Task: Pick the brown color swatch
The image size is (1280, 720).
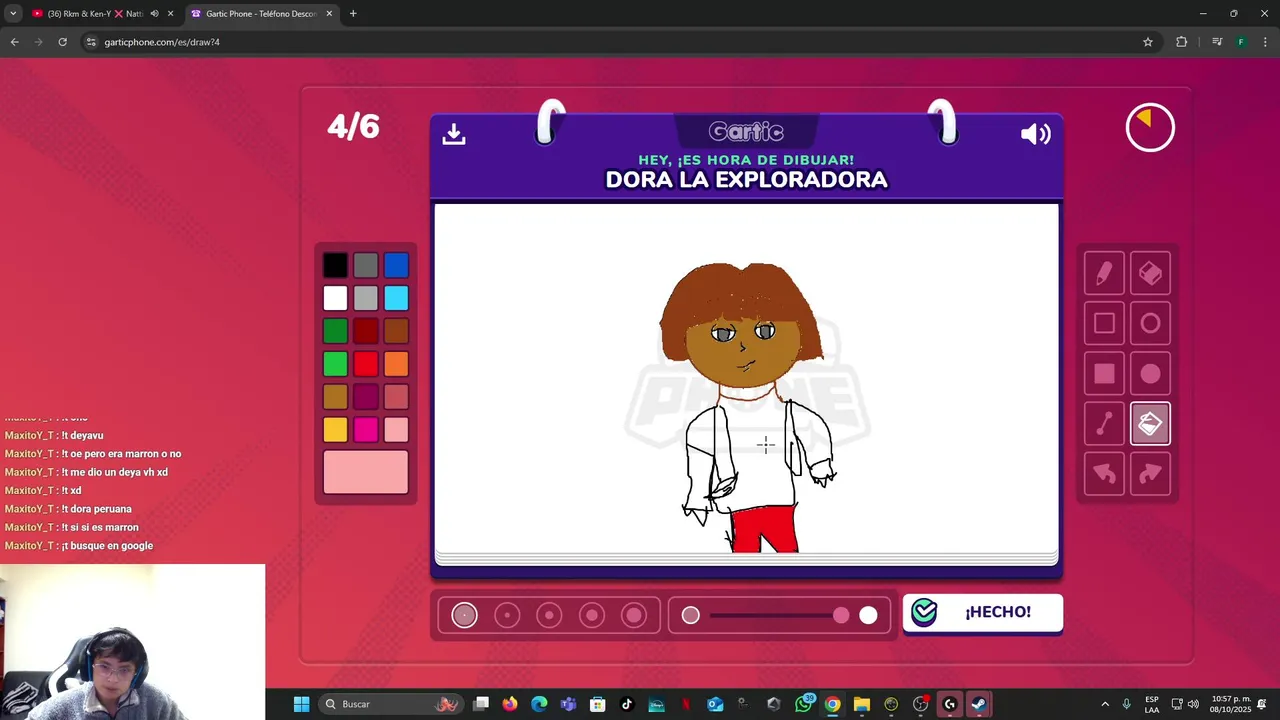Action: (x=396, y=331)
